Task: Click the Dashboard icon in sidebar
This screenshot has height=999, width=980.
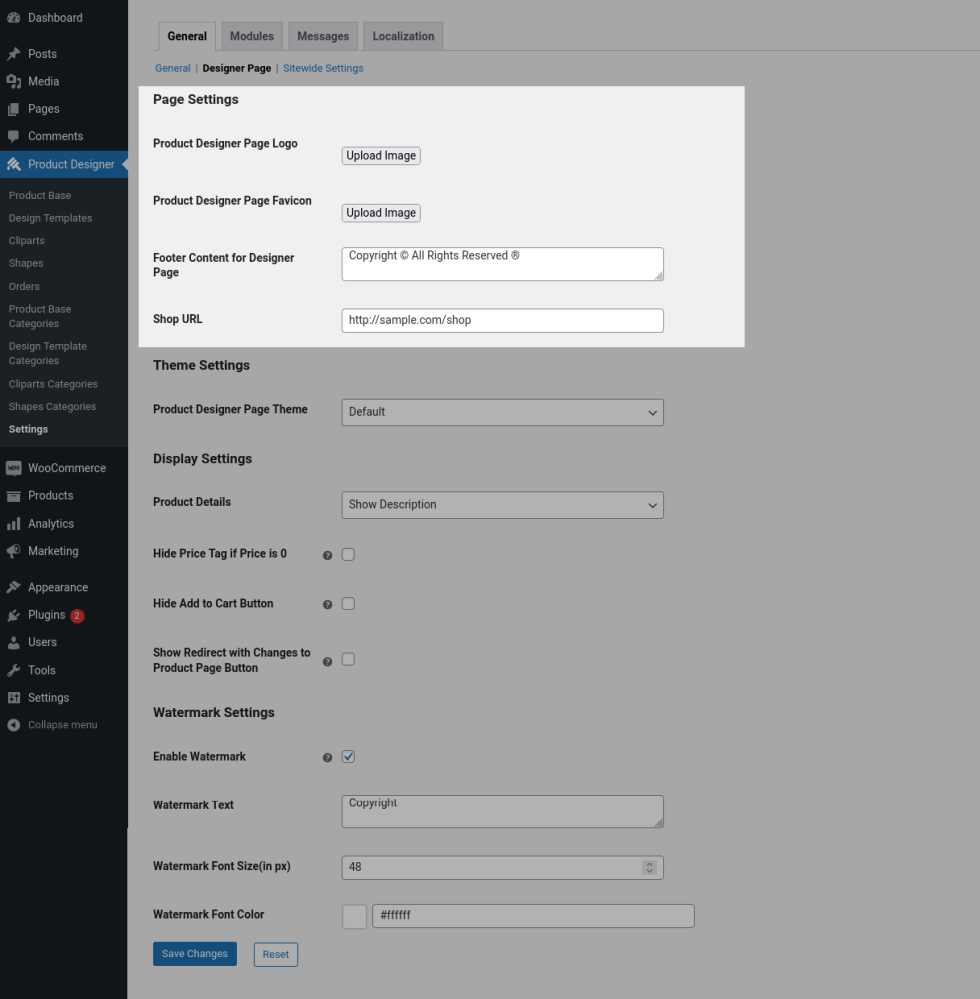Action: pos(14,18)
